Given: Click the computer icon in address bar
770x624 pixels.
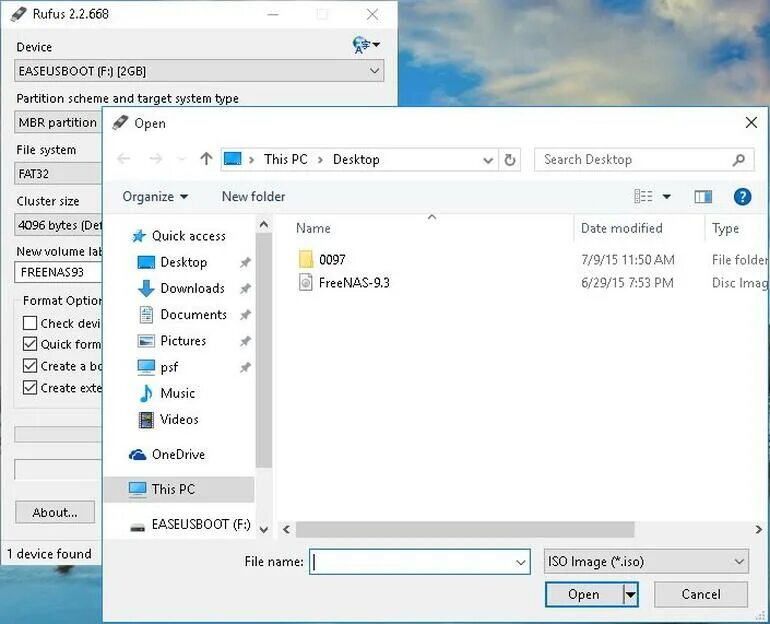Looking at the screenshot, I should (233, 159).
